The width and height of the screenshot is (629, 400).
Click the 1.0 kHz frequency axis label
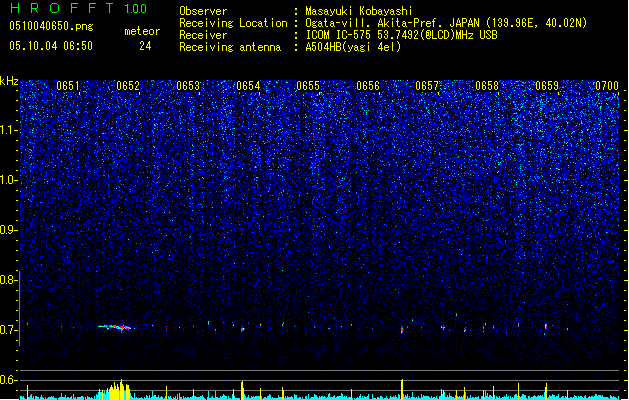tap(8, 180)
